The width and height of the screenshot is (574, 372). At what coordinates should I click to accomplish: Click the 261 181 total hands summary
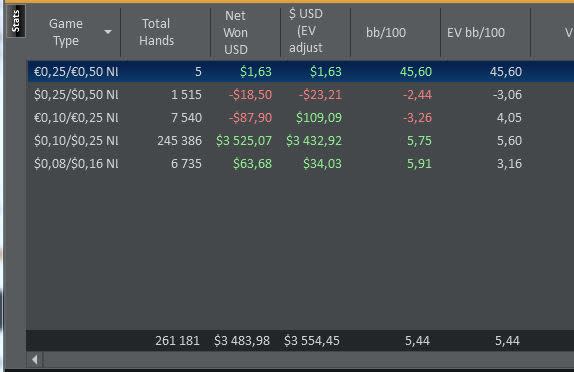pos(178,341)
